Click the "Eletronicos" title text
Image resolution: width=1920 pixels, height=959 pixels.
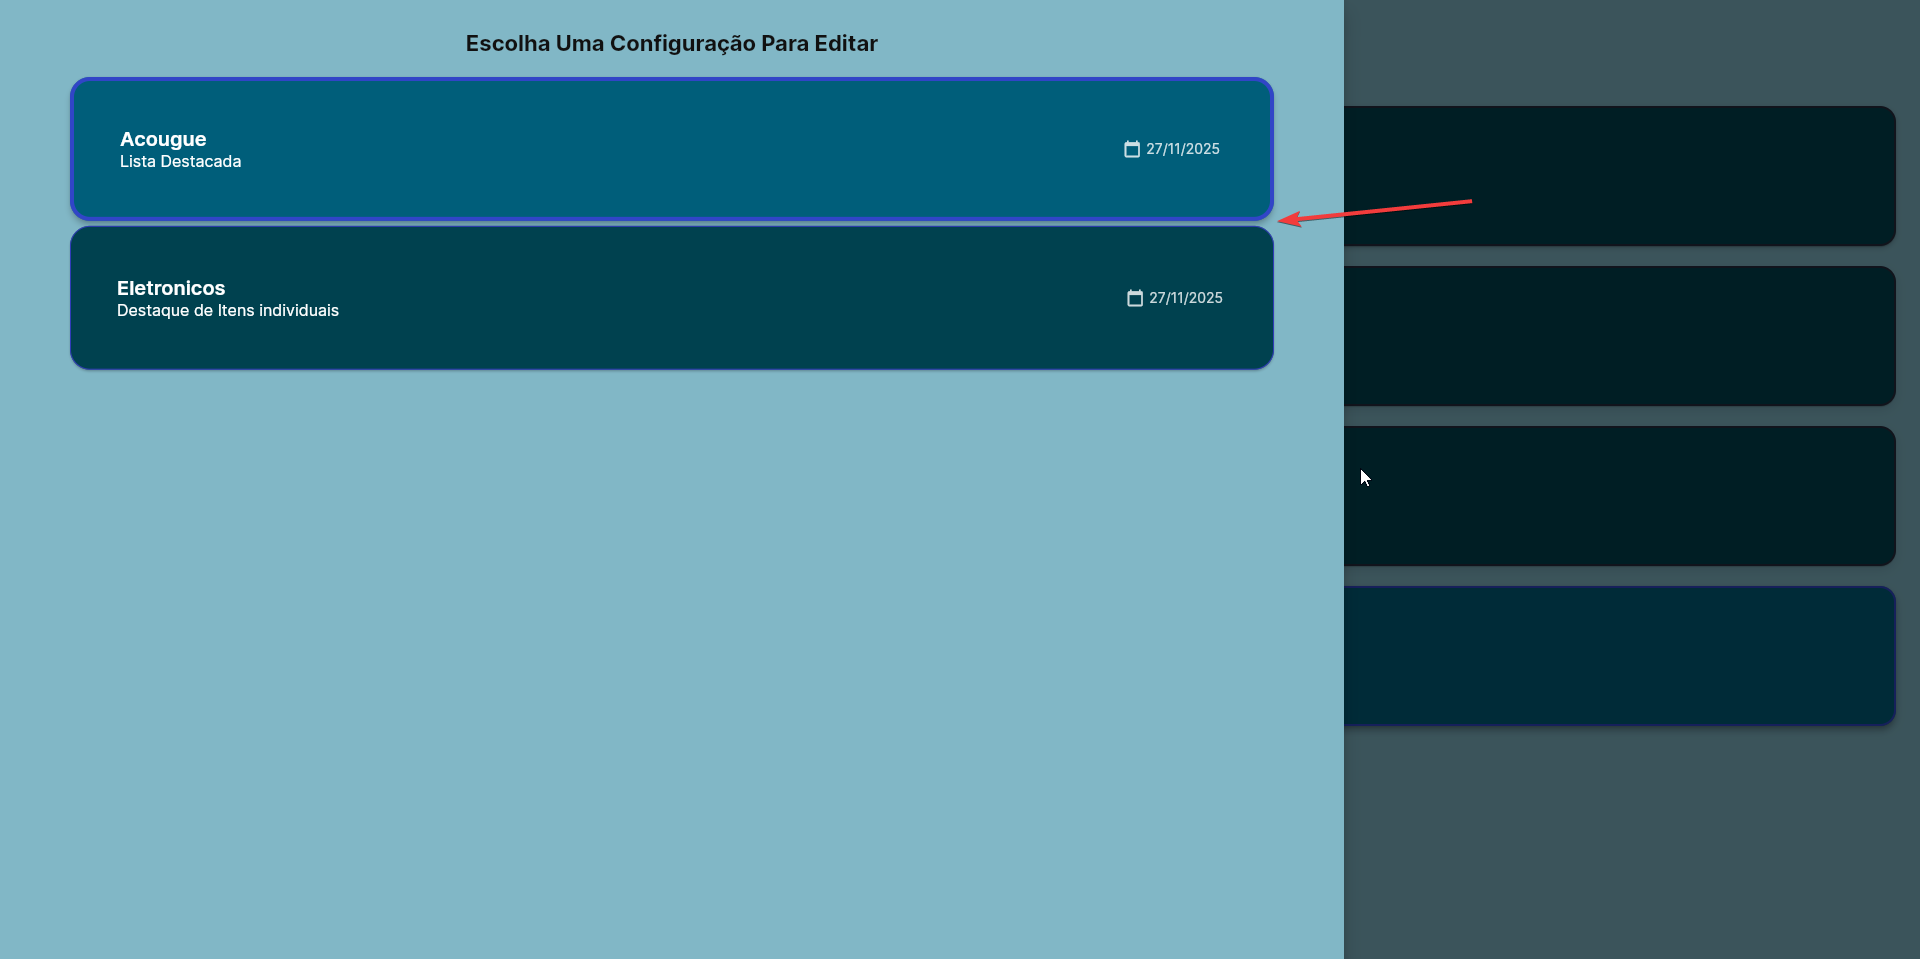[x=171, y=288]
